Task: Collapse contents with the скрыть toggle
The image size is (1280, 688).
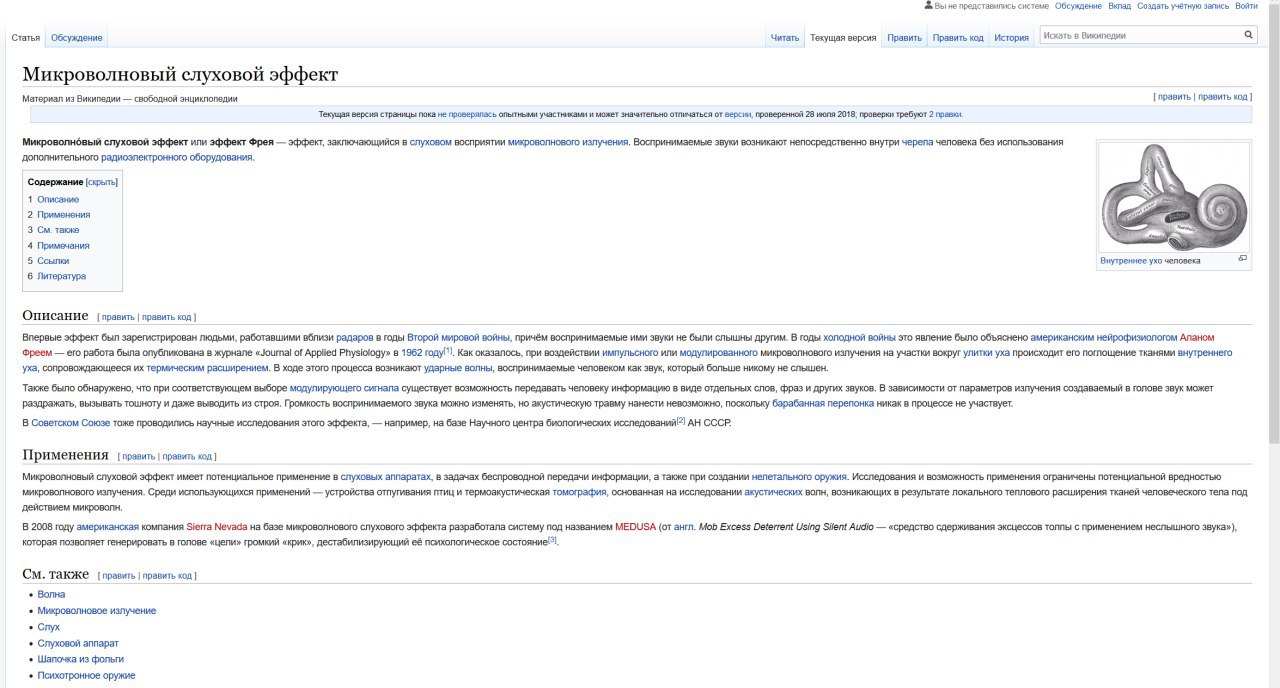Action: [102, 182]
